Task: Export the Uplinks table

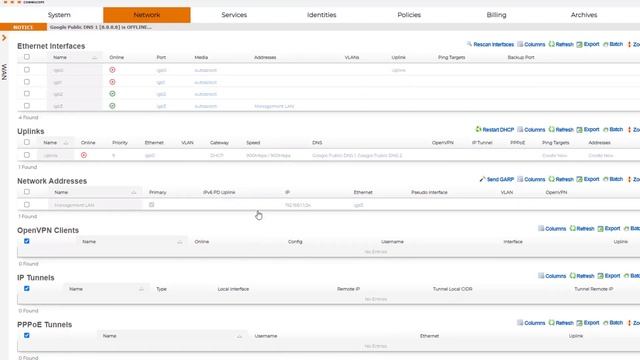Action: click(x=588, y=129)
